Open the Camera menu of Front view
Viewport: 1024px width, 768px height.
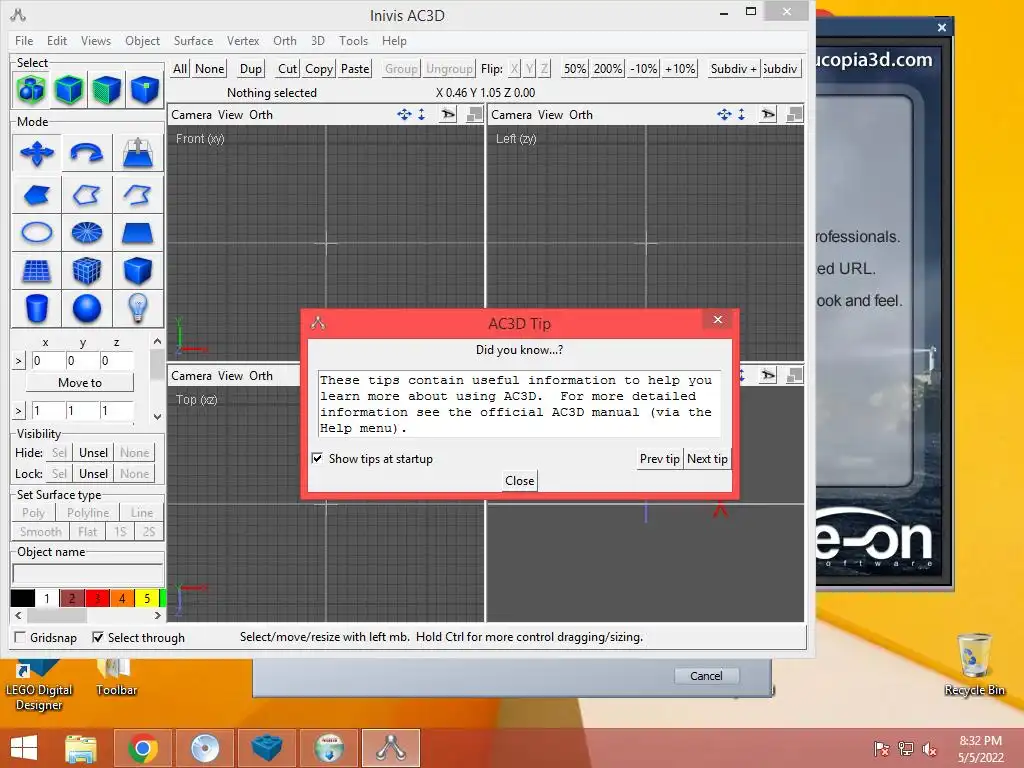coord(191,115)
